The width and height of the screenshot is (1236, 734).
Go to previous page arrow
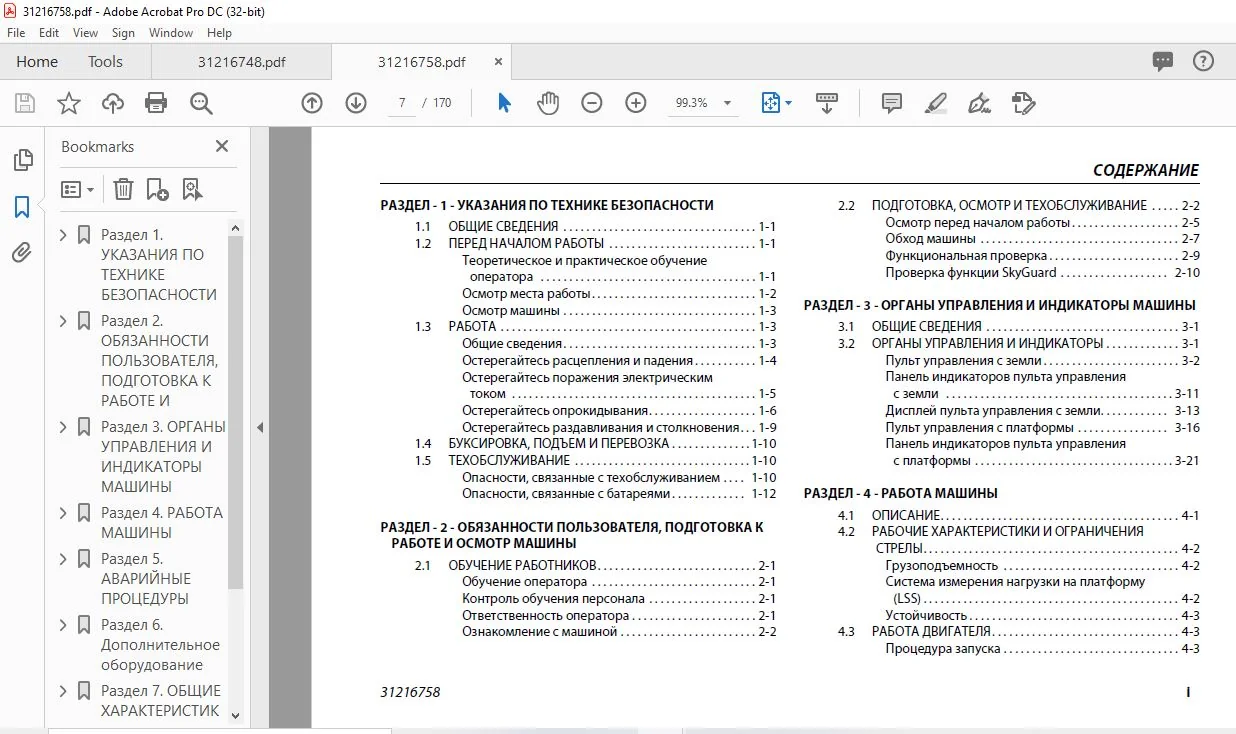(x=312, y=103)
